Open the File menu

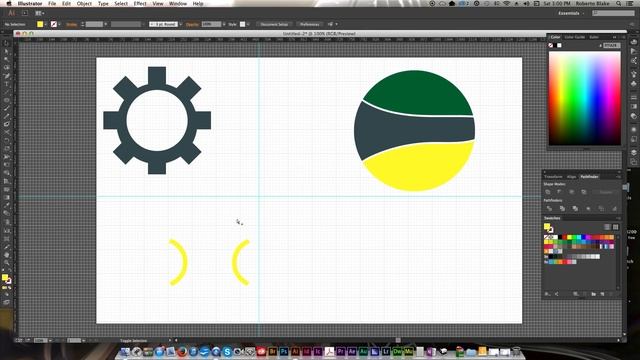point(52,4)
